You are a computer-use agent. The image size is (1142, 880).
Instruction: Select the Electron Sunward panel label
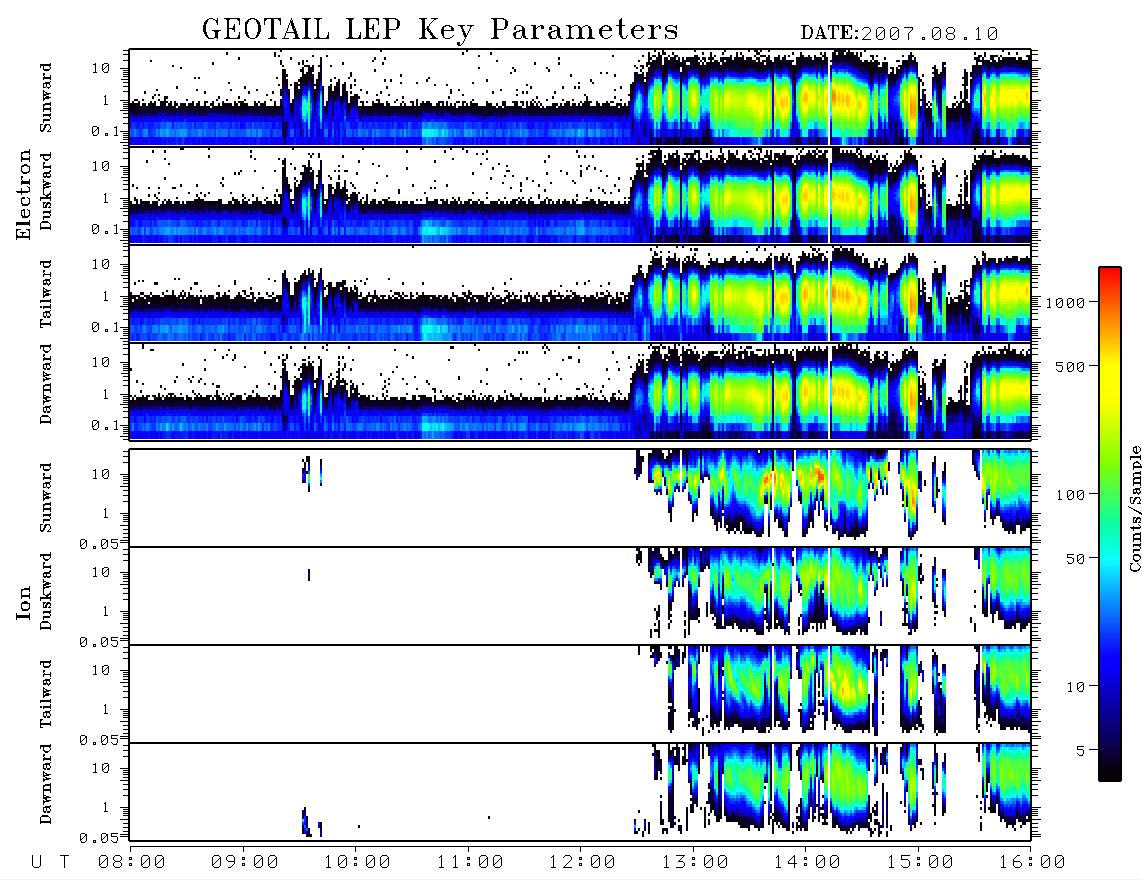pos(46,98)
